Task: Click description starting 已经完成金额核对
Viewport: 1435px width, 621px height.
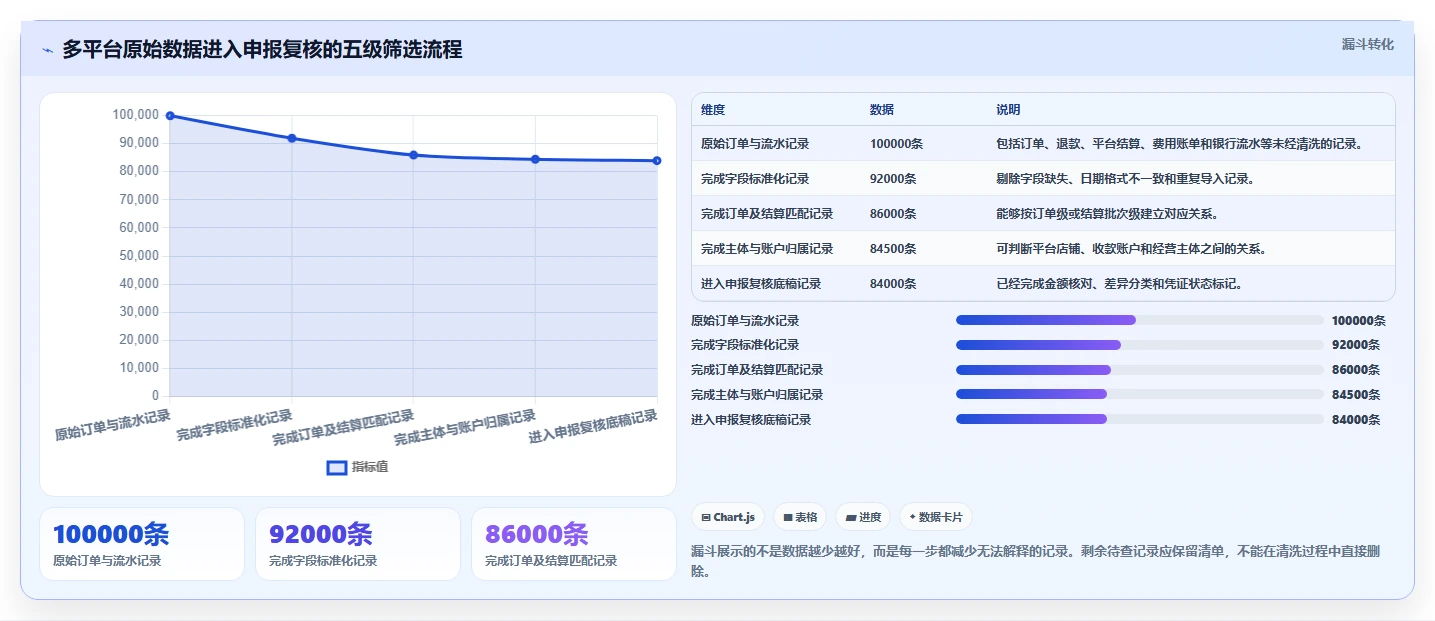Action: [x=1119, y=284]
